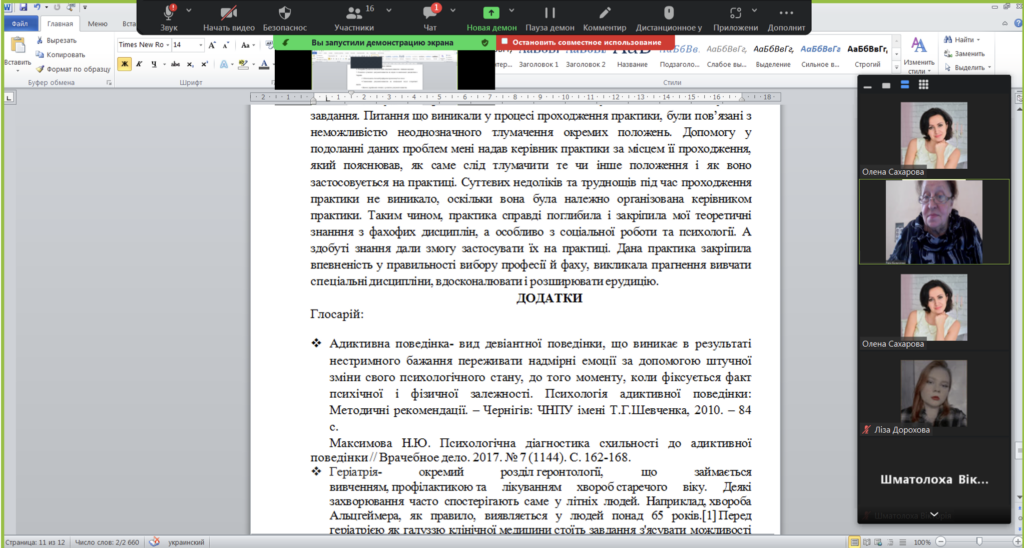
Task: Collapse Zoom video panel with dash icon
Action: coord(867,86)
